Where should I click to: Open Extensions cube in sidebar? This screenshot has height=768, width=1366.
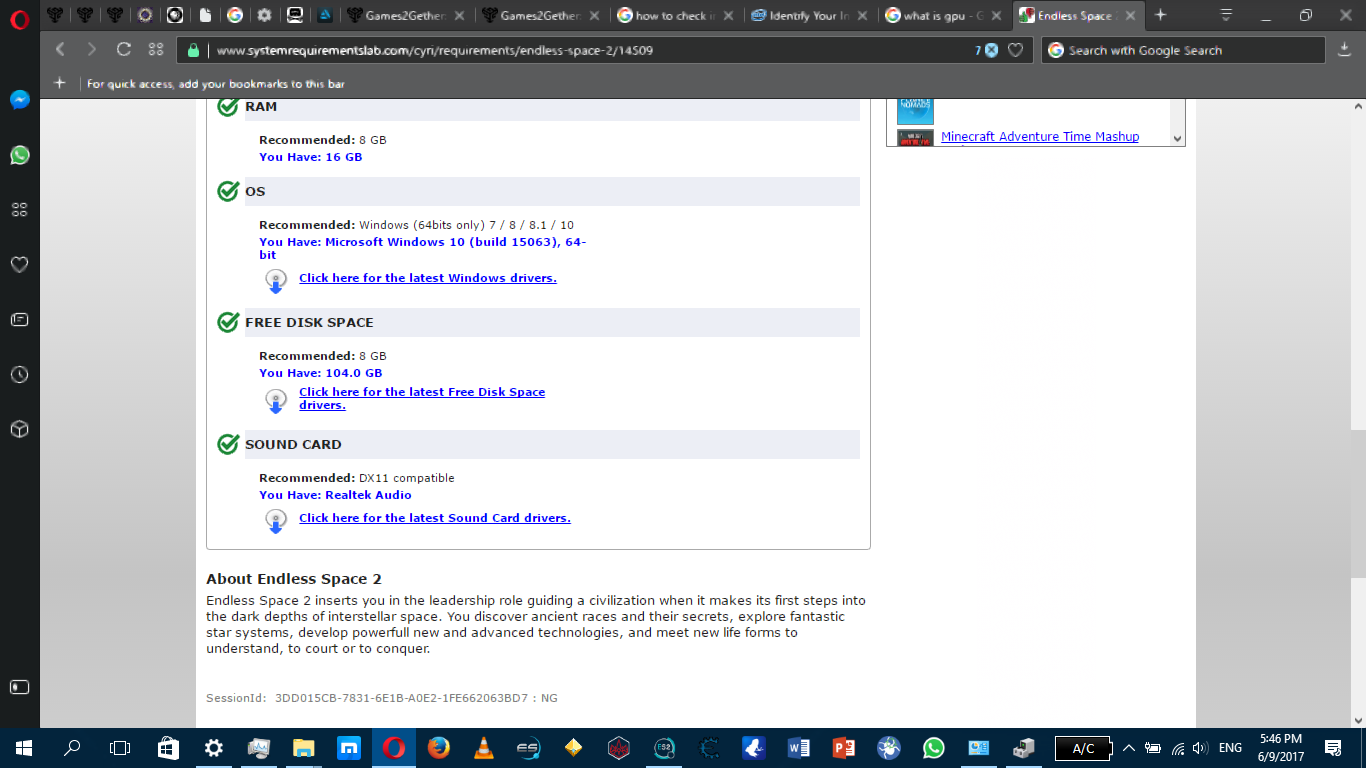[x=20, y=429]
